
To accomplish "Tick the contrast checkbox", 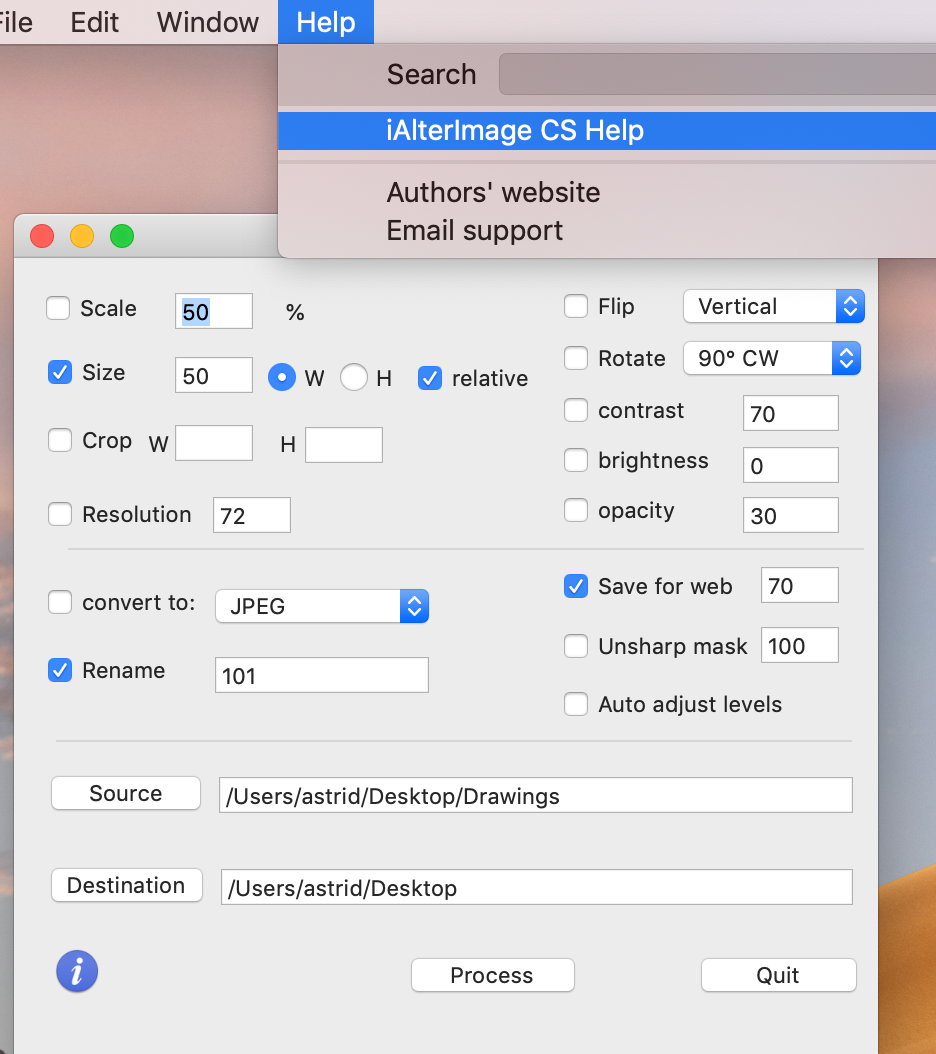I will 576,410.
